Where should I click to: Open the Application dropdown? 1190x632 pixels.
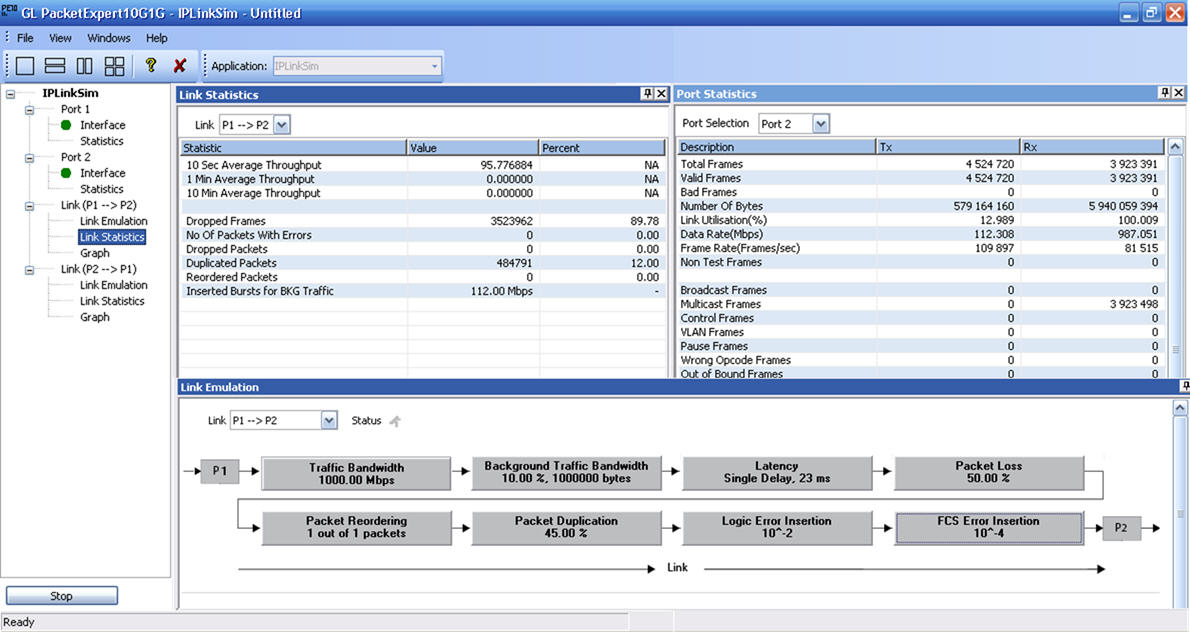point(435,66)
